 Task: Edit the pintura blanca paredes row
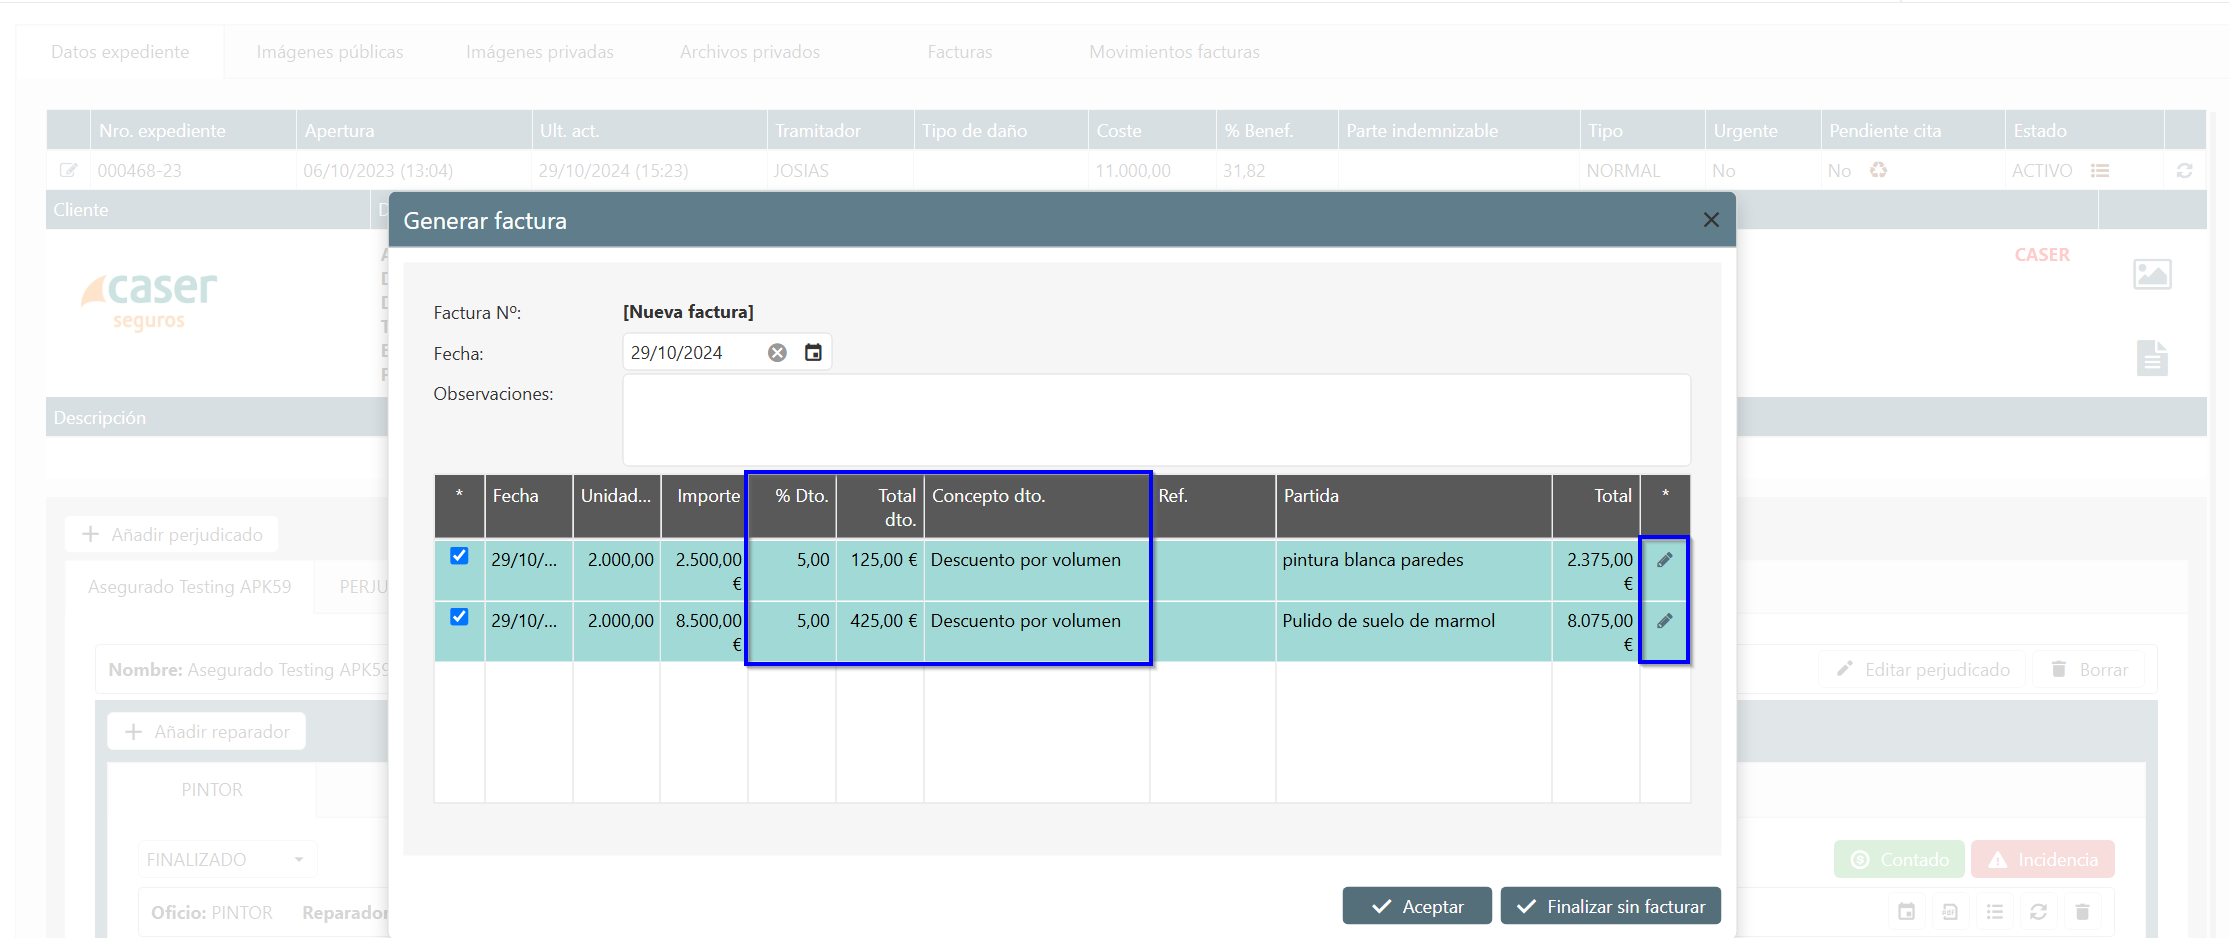(x=1664, y=560)
